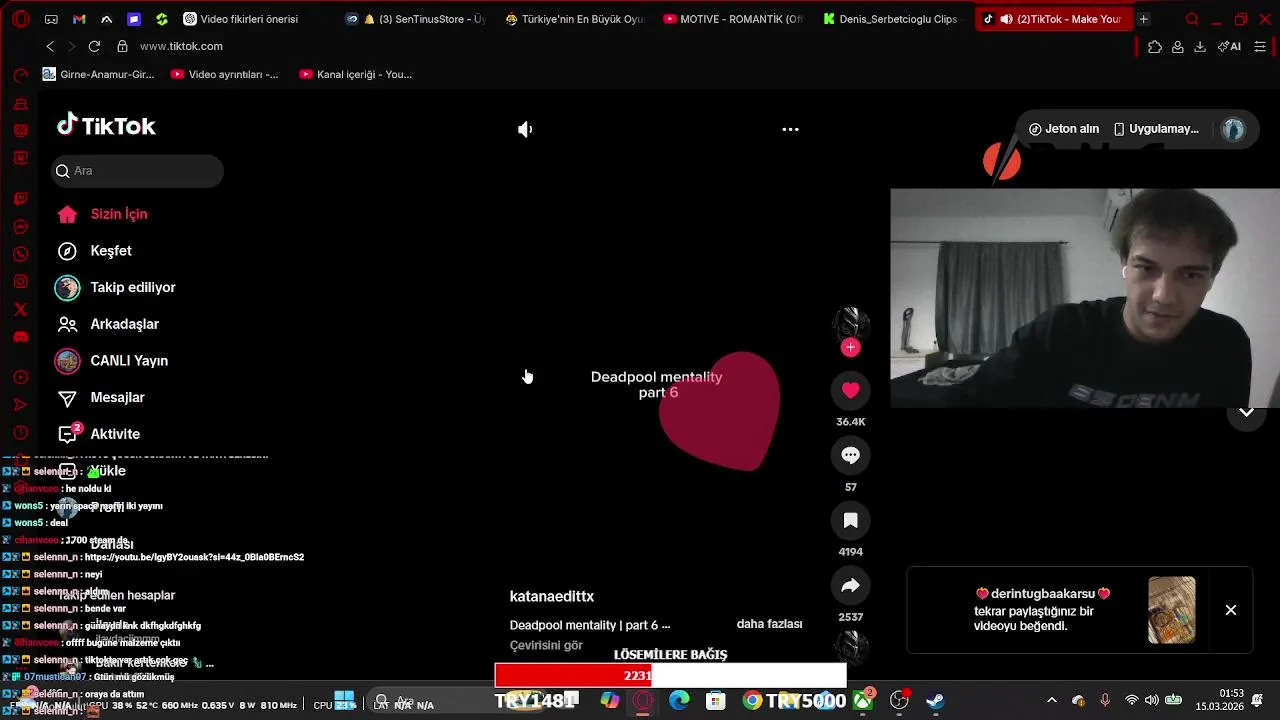The height and width of the screenshot is (720, 1280).
Task: Click the Jeton alın button
Action: click(x=1064, y=129)
